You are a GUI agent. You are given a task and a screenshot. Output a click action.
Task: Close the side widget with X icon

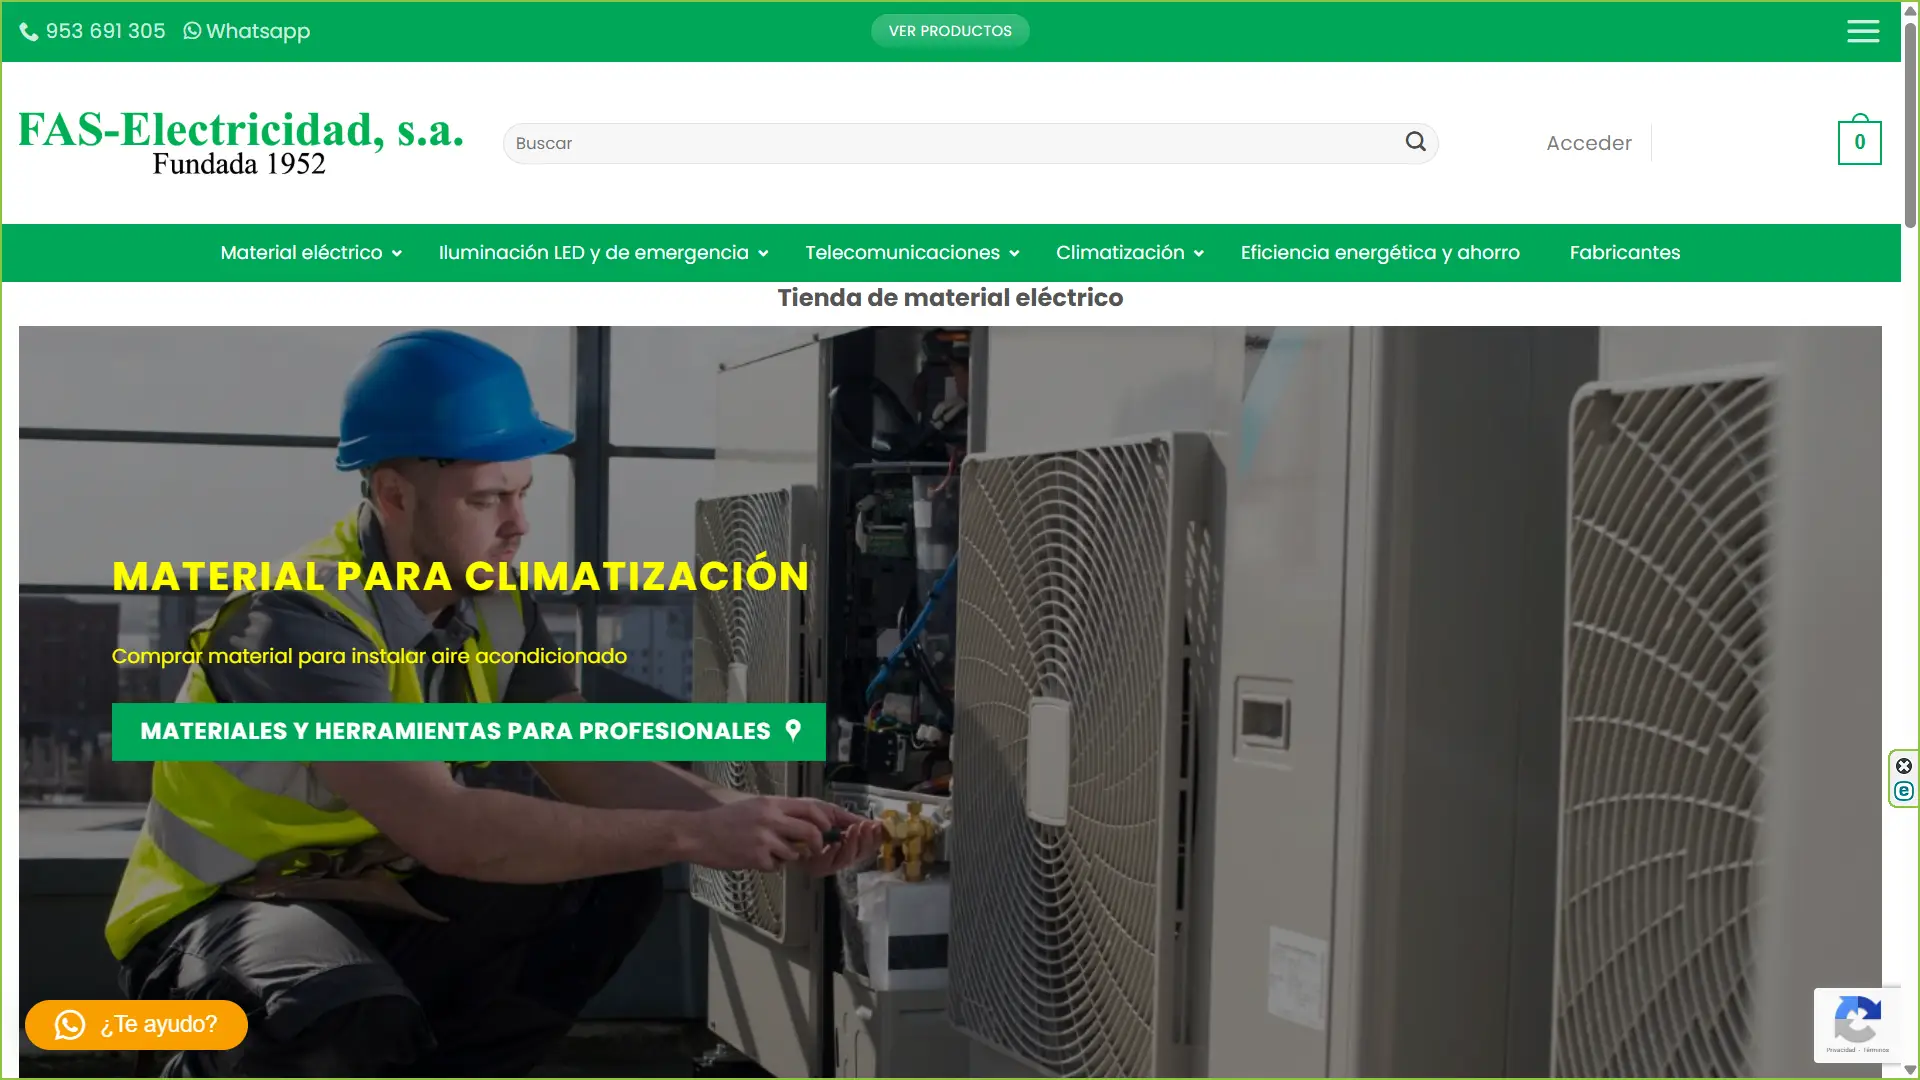pos(1904,766)
